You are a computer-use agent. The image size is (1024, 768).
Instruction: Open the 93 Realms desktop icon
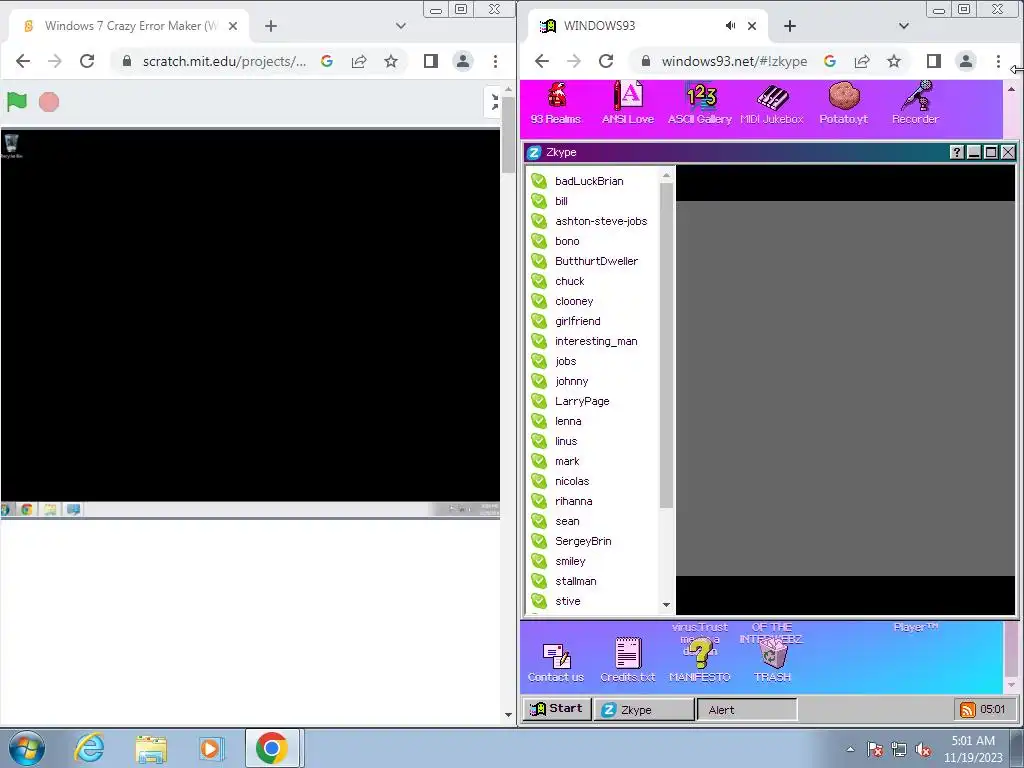tap(556, 103)
